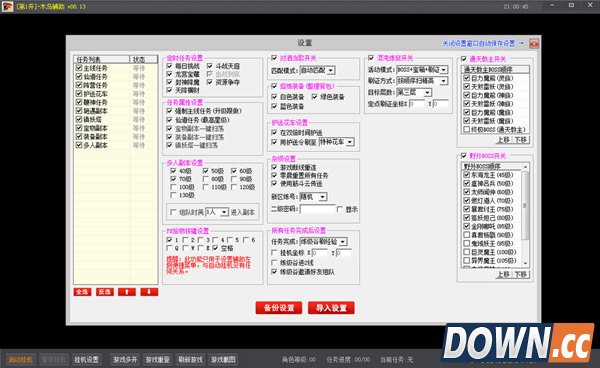Screen dimensions: 600x368
Task: Click 游戏多开 in bottom bar
Action: (125, 360)
